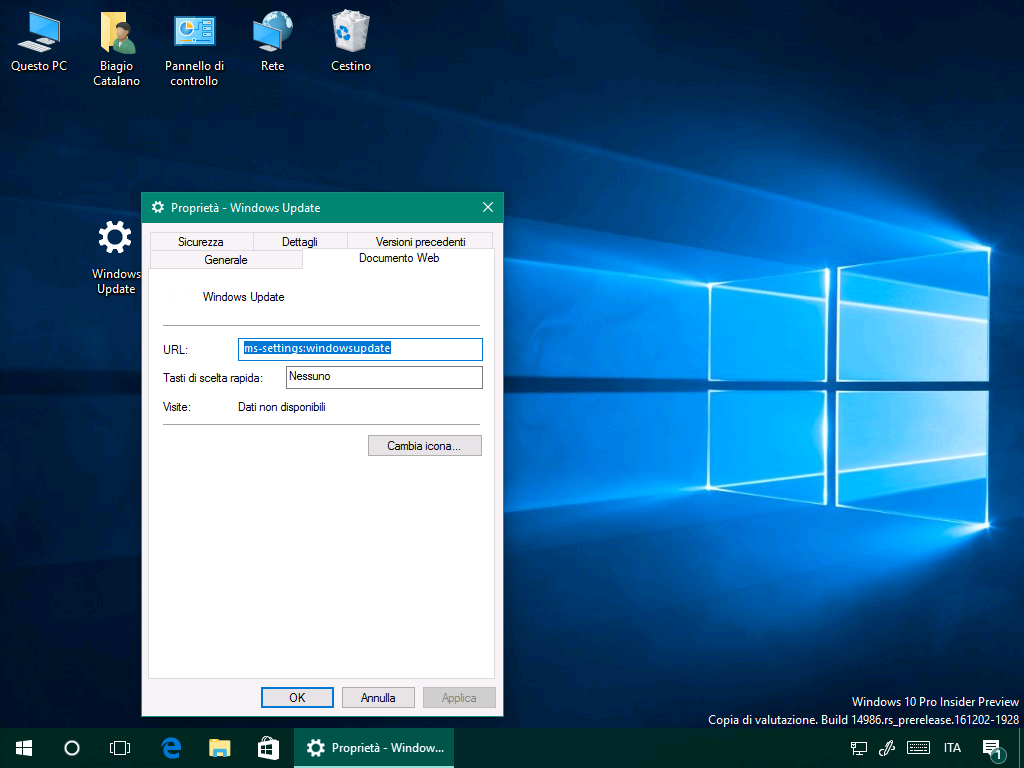Open the Start menu
Image resolution: width=1024 pixels, height=768 pixels.
[x=24, y=748]
